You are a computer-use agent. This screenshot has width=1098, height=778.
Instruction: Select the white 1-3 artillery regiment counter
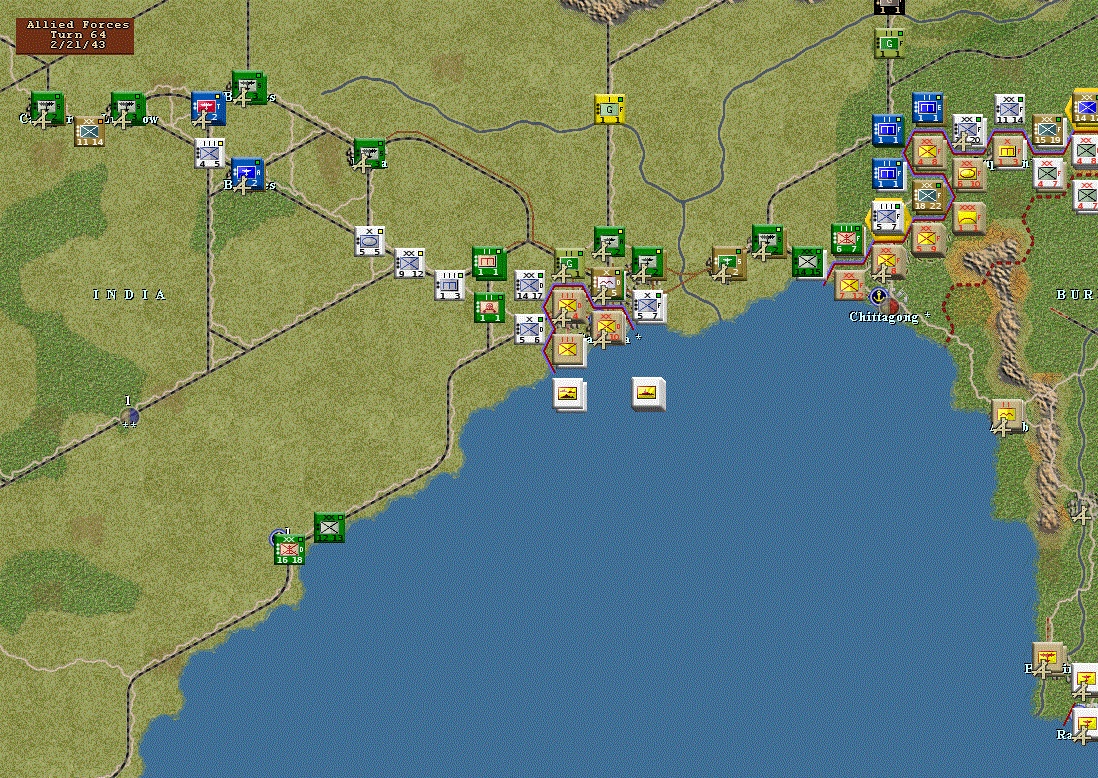450,285
